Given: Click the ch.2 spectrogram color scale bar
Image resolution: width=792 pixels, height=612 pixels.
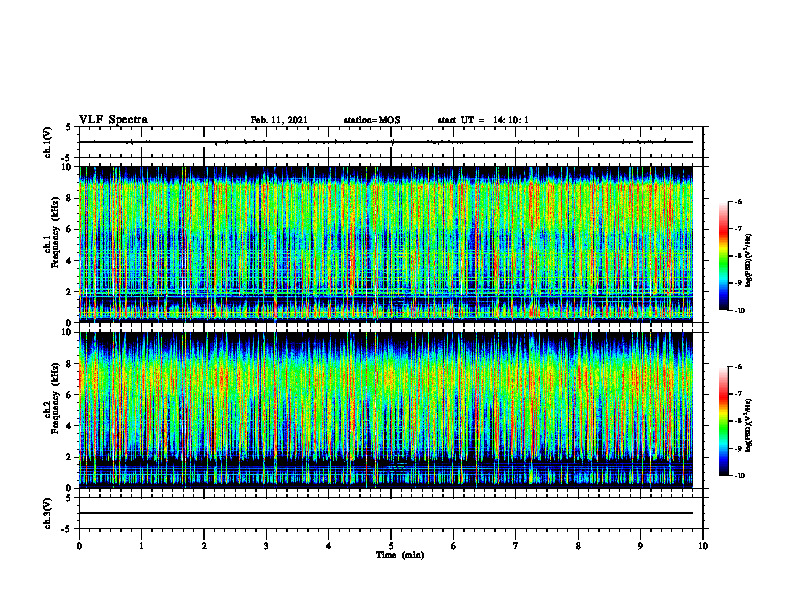Looking at the screenshot, I should click(x=723, y=421).
